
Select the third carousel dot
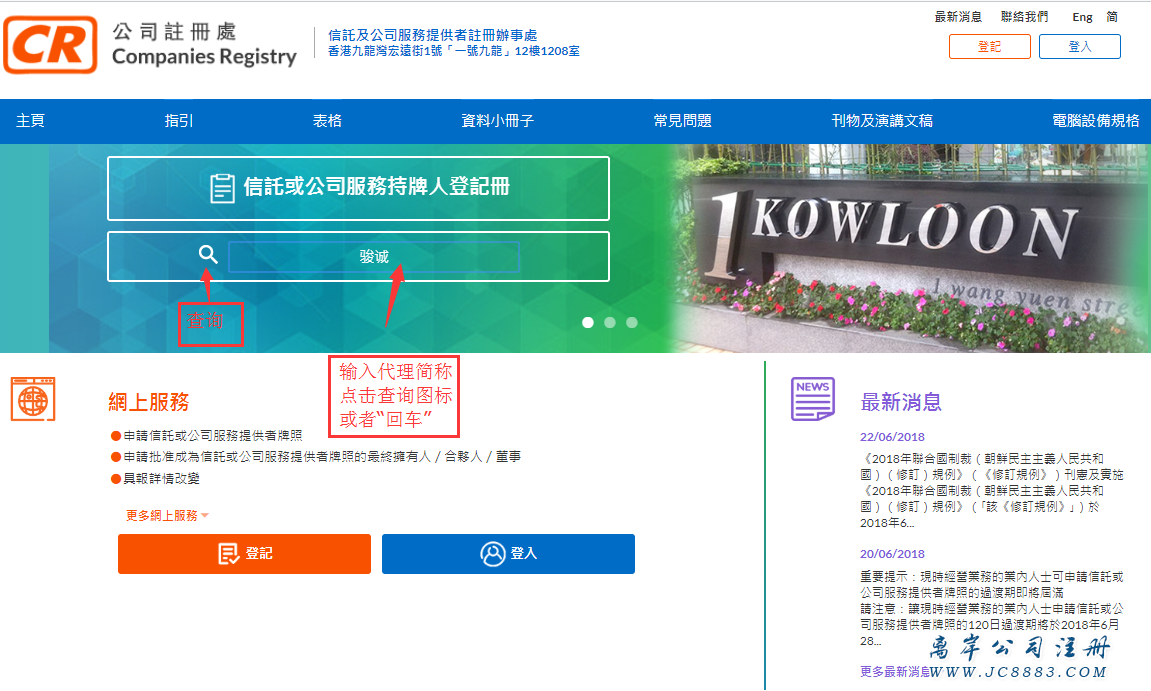click(x=631, y=322)
